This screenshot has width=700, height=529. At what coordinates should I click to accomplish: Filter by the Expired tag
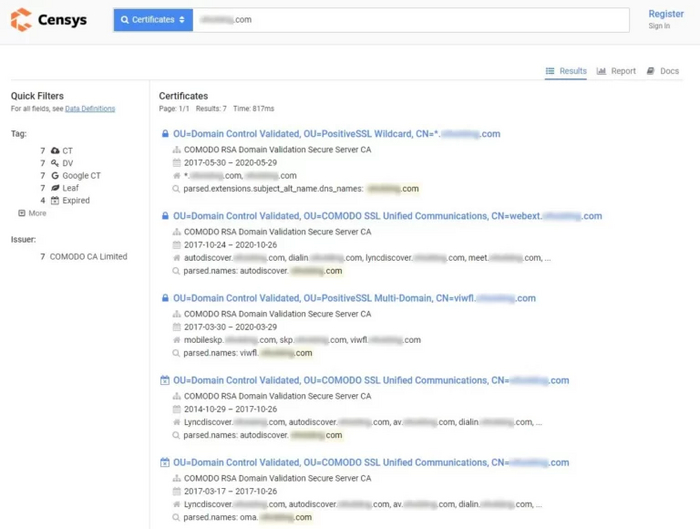click(75, 200)
